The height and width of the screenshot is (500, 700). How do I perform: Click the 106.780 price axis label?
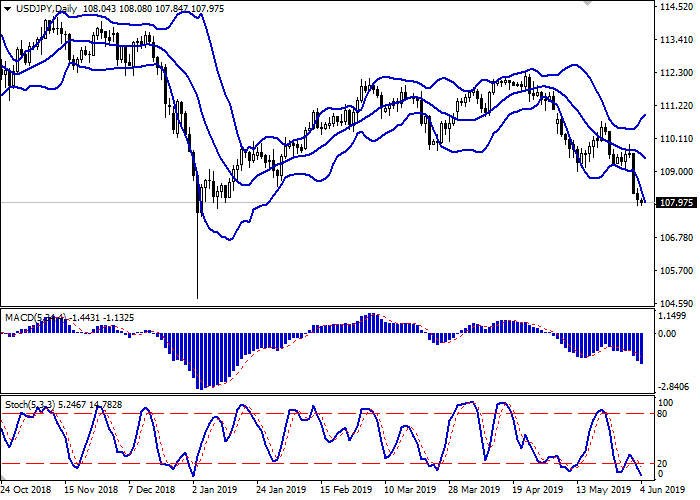click(677, 238)
